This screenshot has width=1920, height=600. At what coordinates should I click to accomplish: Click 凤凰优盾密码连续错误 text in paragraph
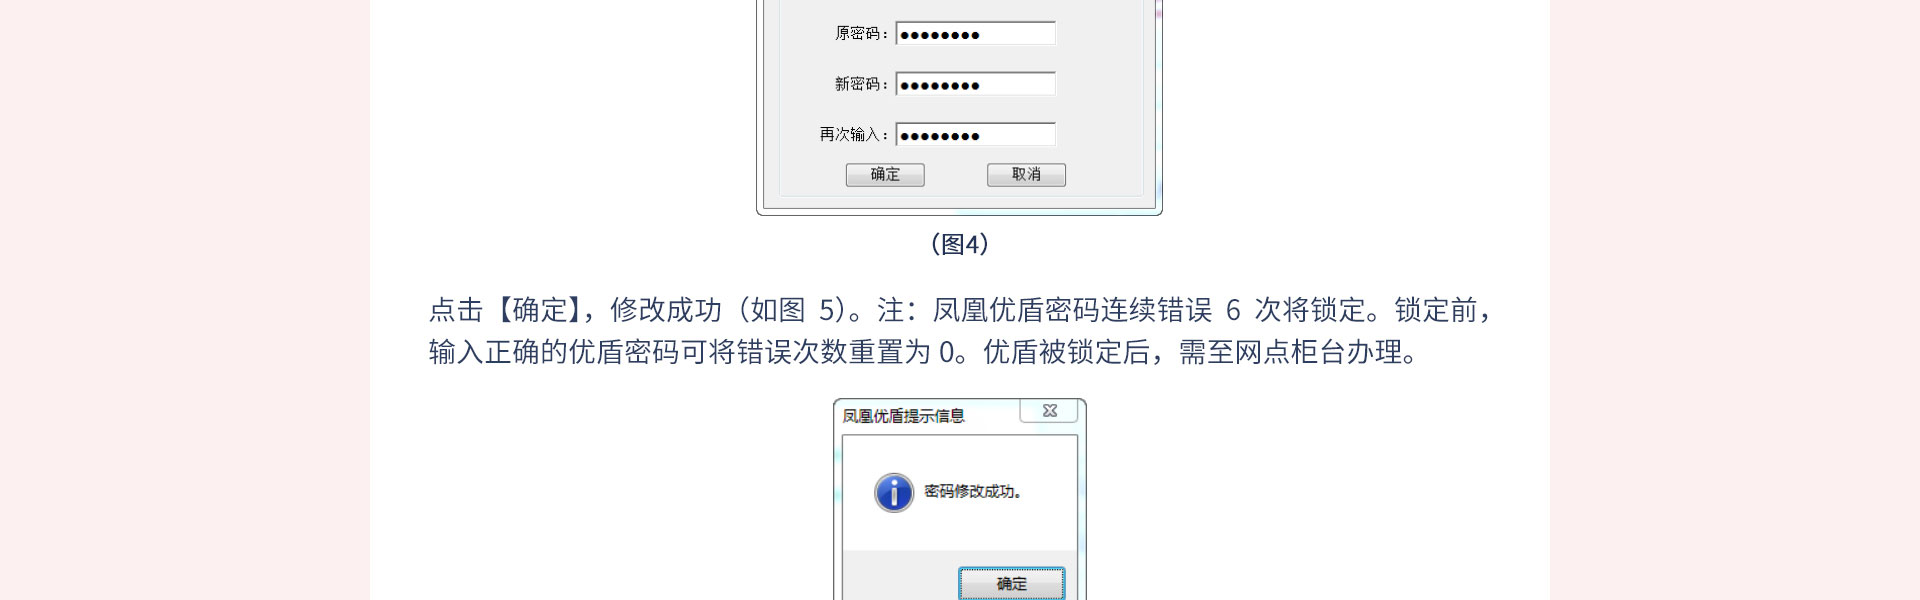(1072, 310)
